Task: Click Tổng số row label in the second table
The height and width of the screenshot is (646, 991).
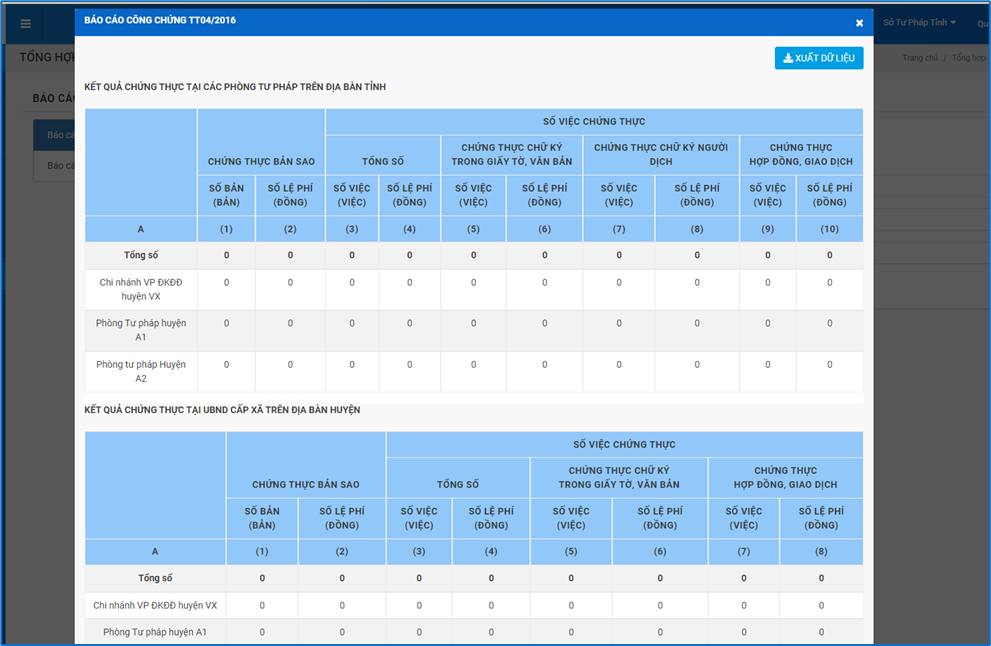Action: (155, 578)
